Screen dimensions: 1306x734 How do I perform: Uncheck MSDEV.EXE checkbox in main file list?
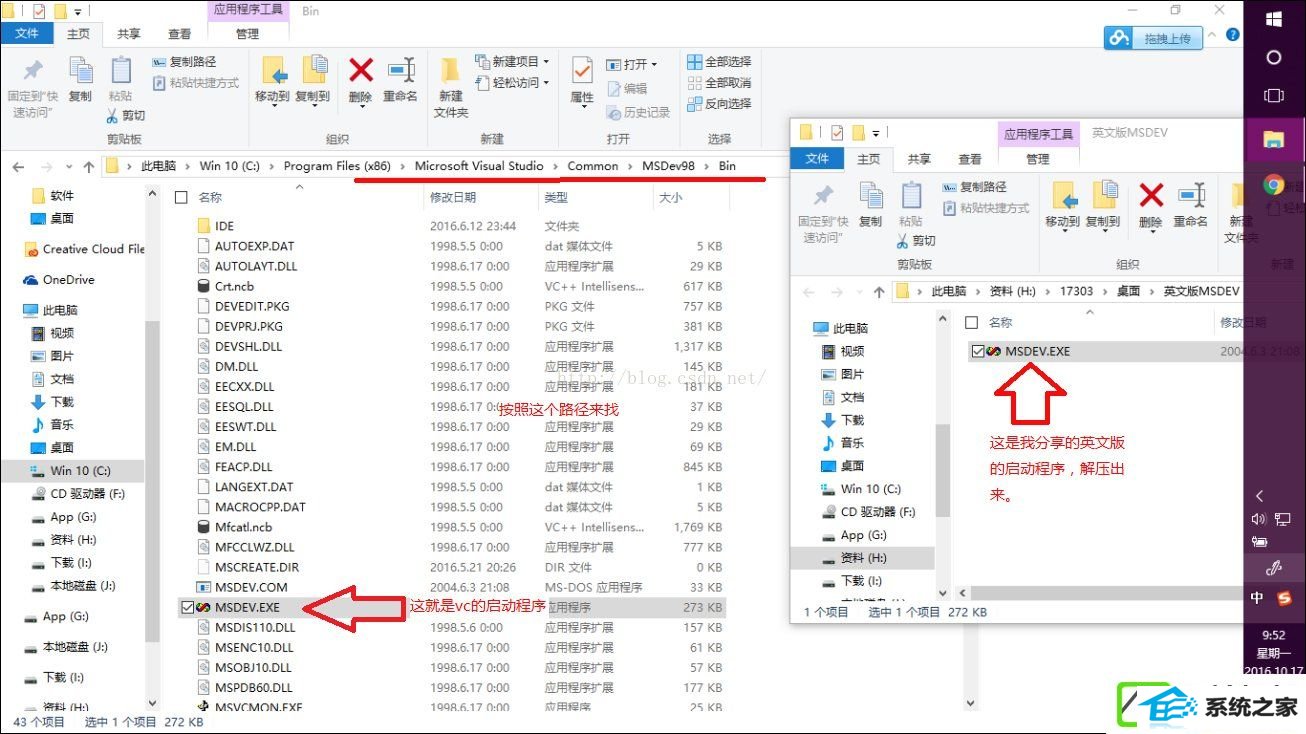[x=187, y=607]
